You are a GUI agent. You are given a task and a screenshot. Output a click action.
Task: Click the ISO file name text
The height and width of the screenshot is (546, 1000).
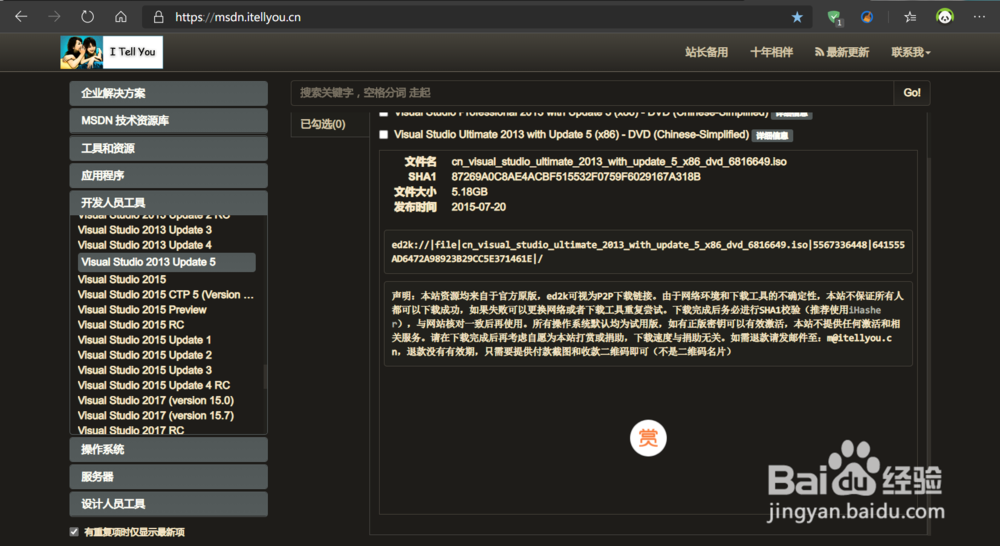click(619, 162)
